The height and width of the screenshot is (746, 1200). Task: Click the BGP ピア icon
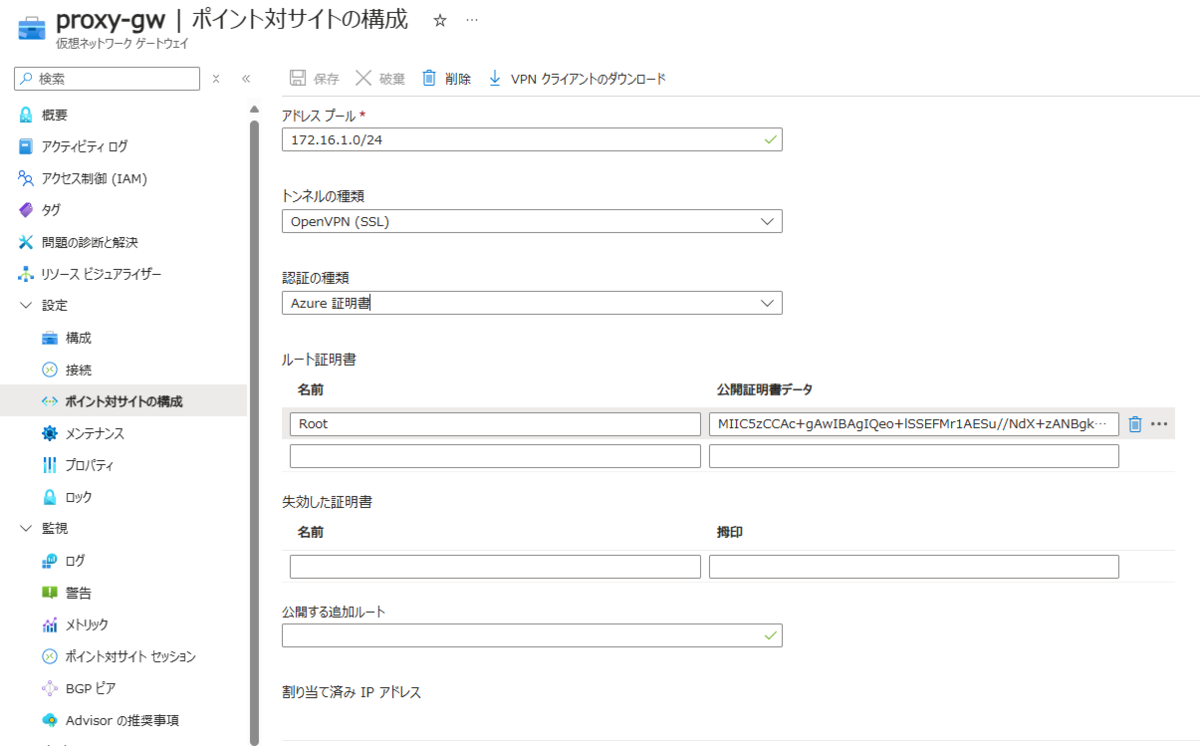[x=50, y=688]
